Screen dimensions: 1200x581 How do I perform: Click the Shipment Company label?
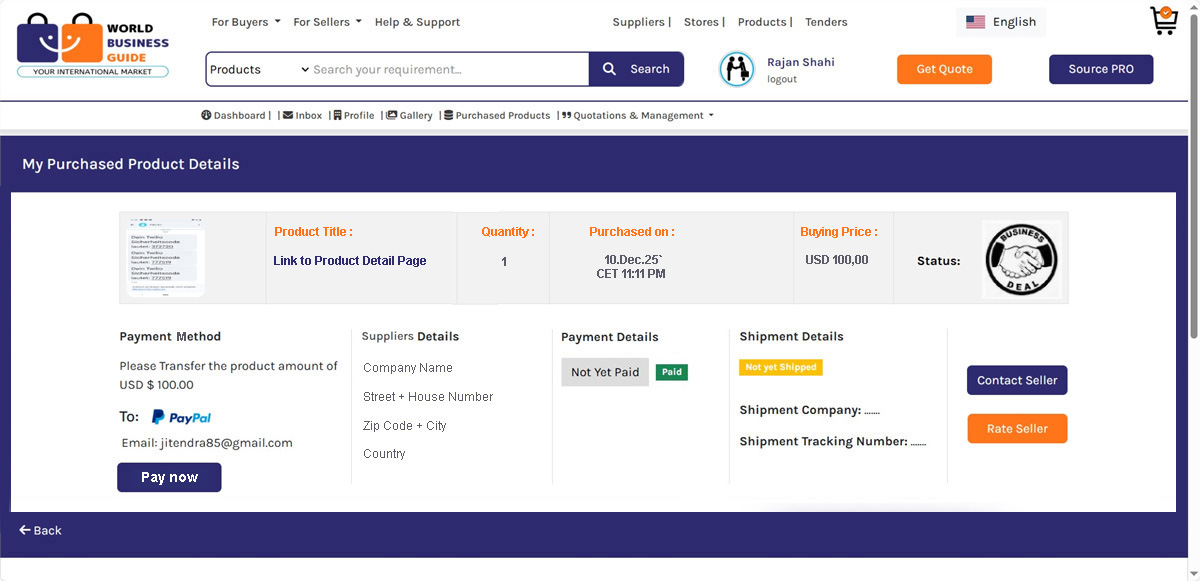[x=800, y=410]
